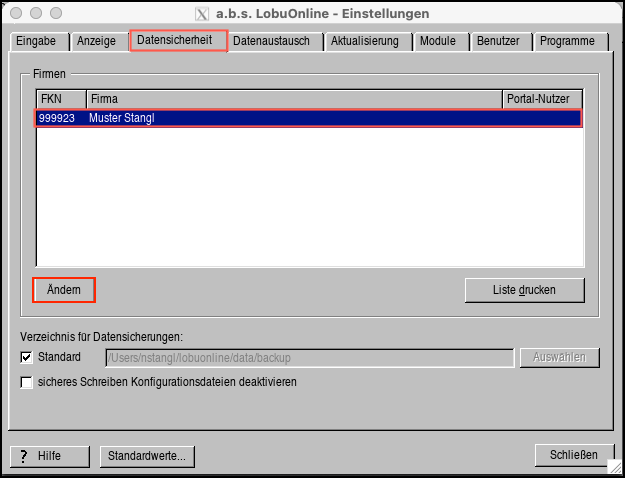
Task: Open Hilfe with the question mark button
Action: pyautogui.click(x=50, y=456)
